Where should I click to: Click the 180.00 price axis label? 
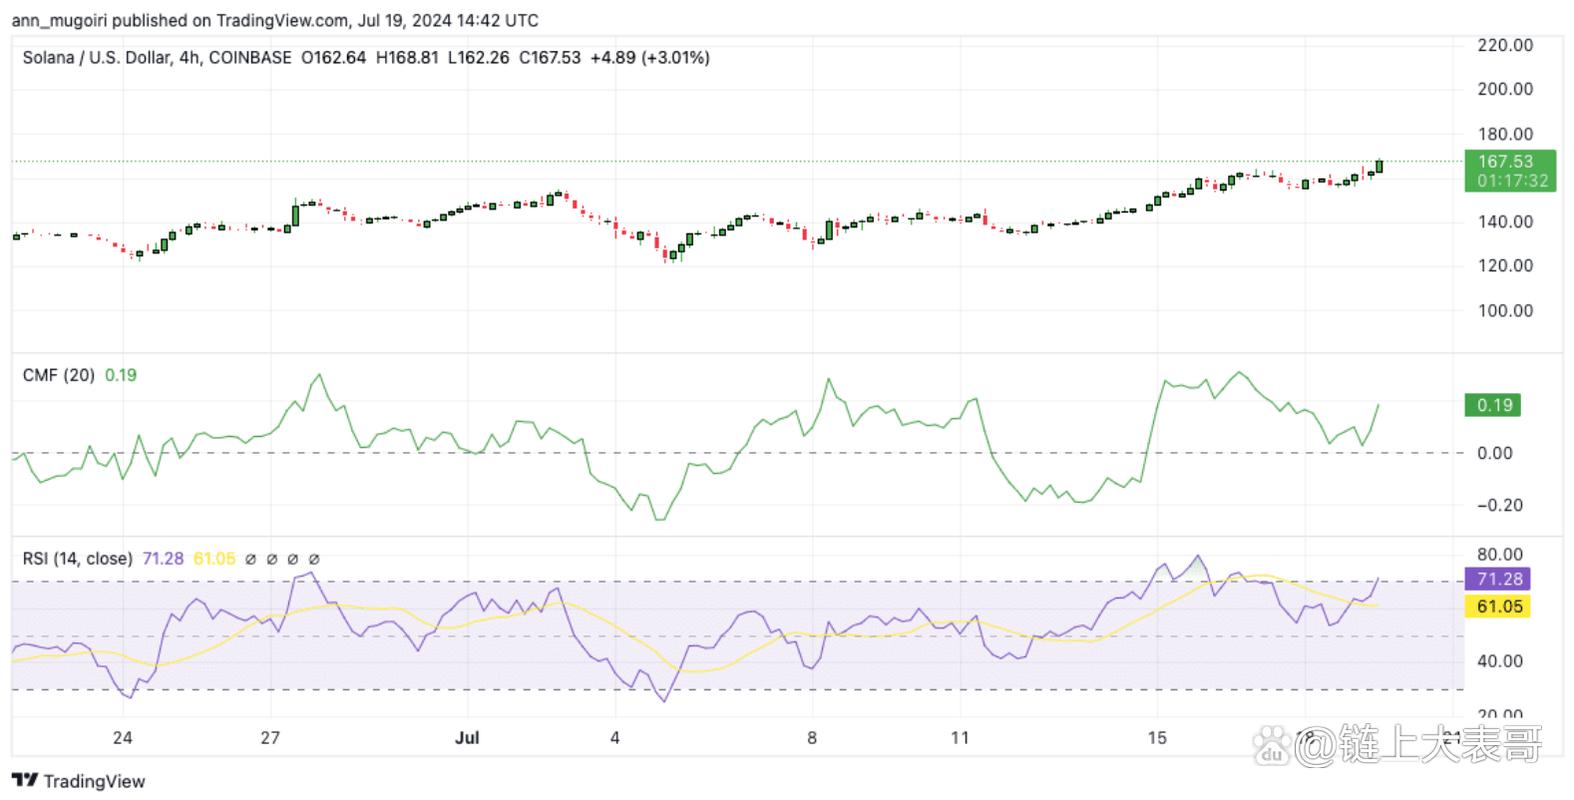point(1505,134)
